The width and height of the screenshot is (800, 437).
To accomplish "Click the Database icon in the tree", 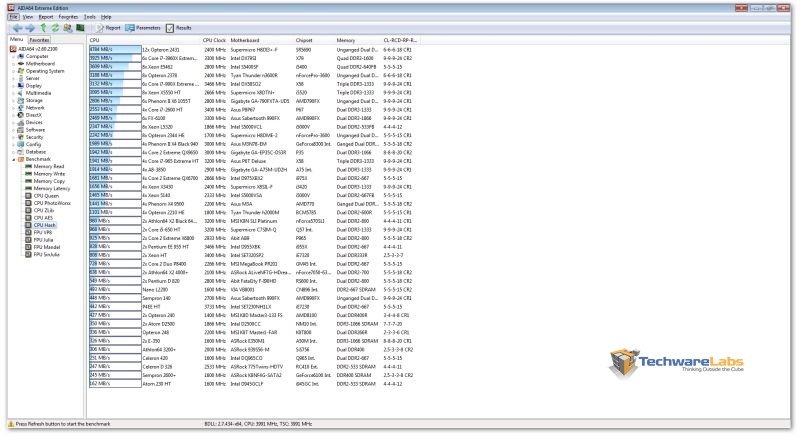I will click(21, 151).
